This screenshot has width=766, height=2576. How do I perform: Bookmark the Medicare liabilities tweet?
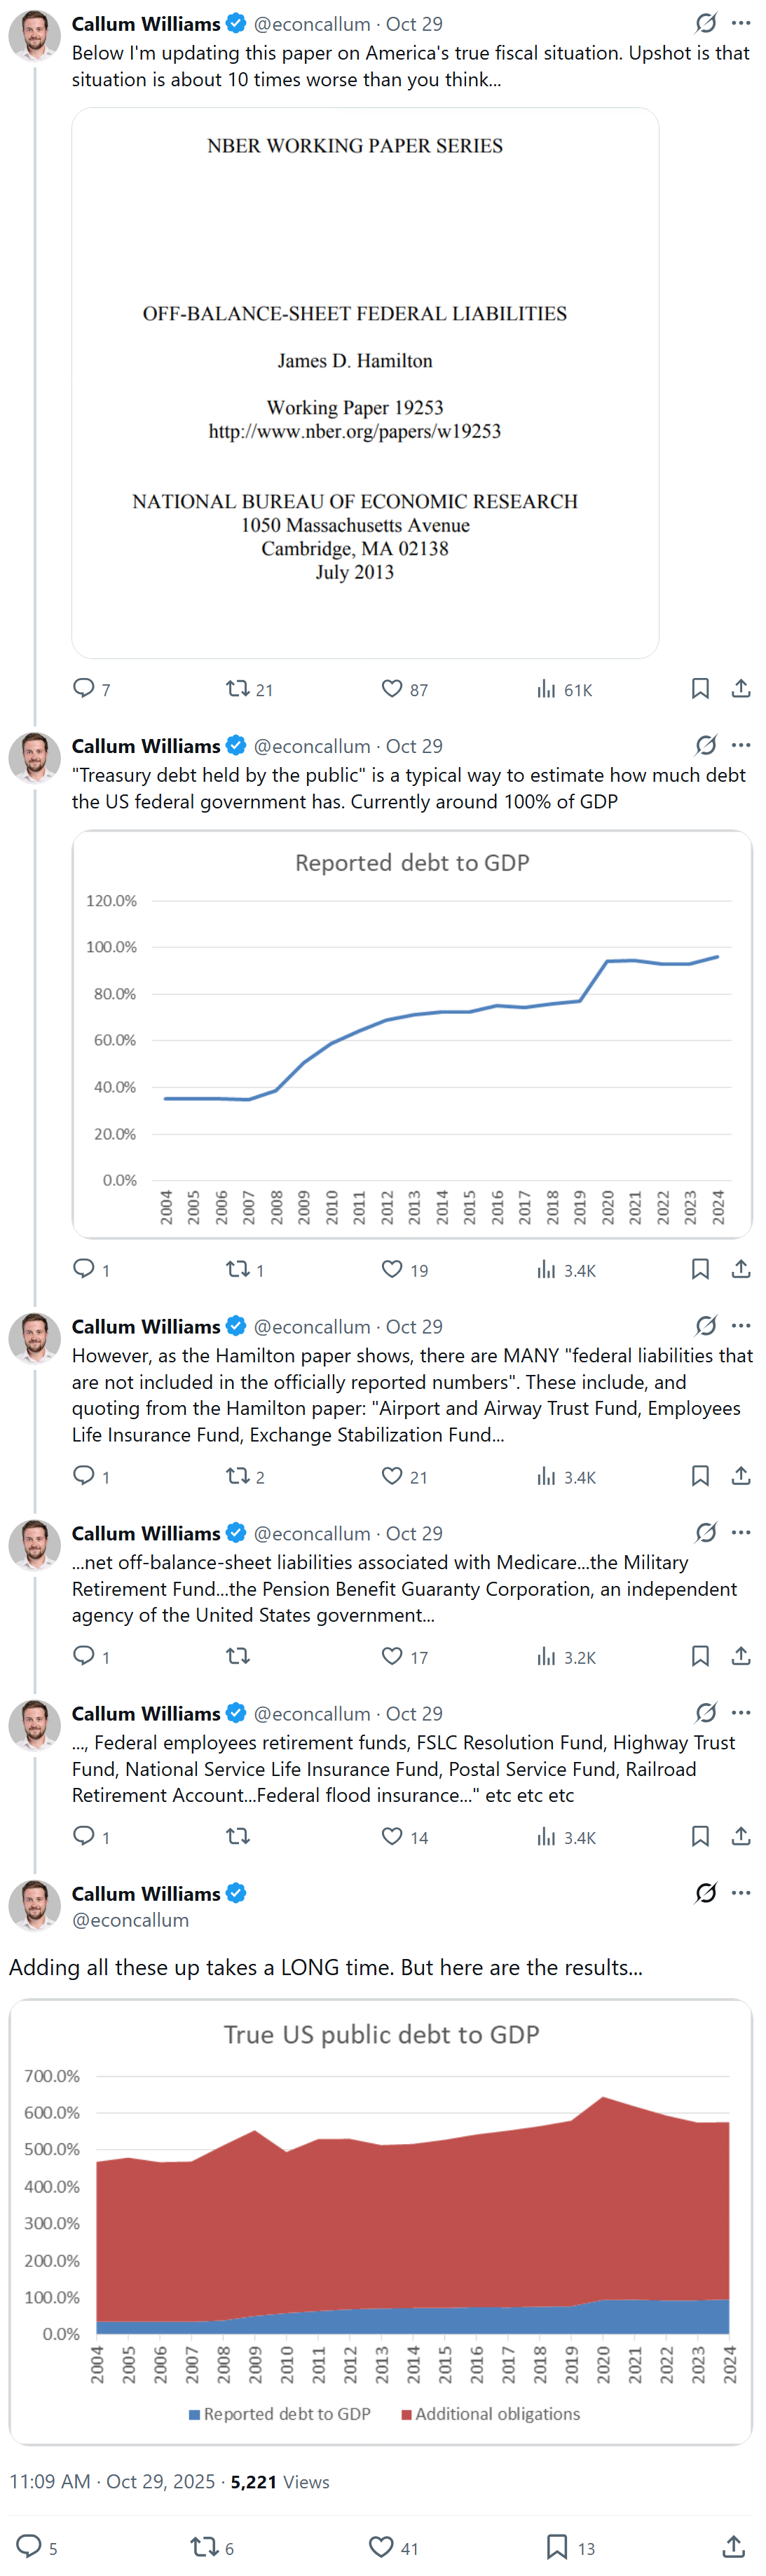(700, 1655)
